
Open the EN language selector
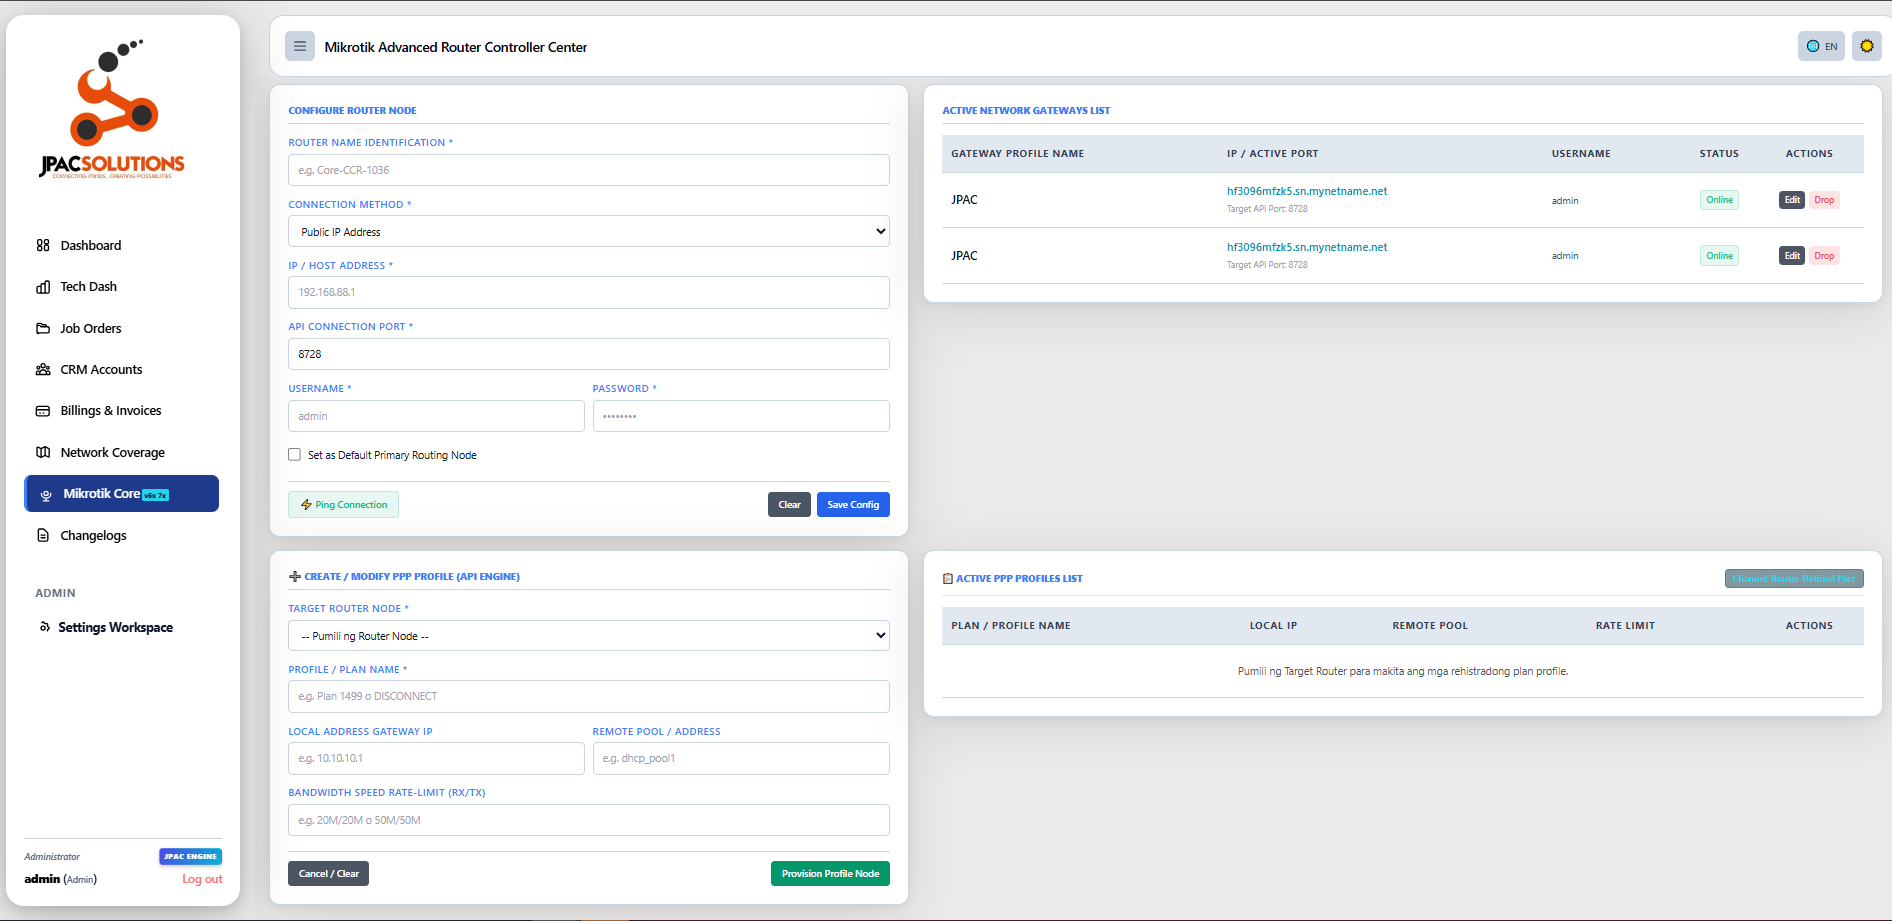click(1821, 46)
